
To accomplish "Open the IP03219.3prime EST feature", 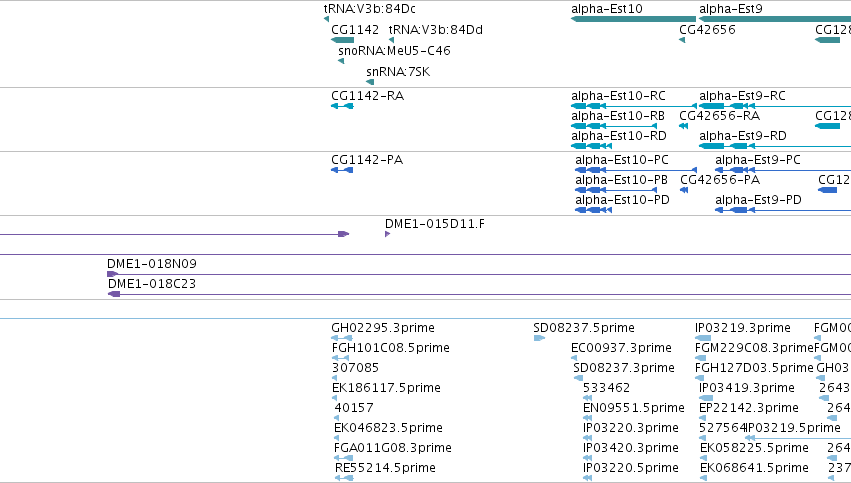I will pos(703,338).
